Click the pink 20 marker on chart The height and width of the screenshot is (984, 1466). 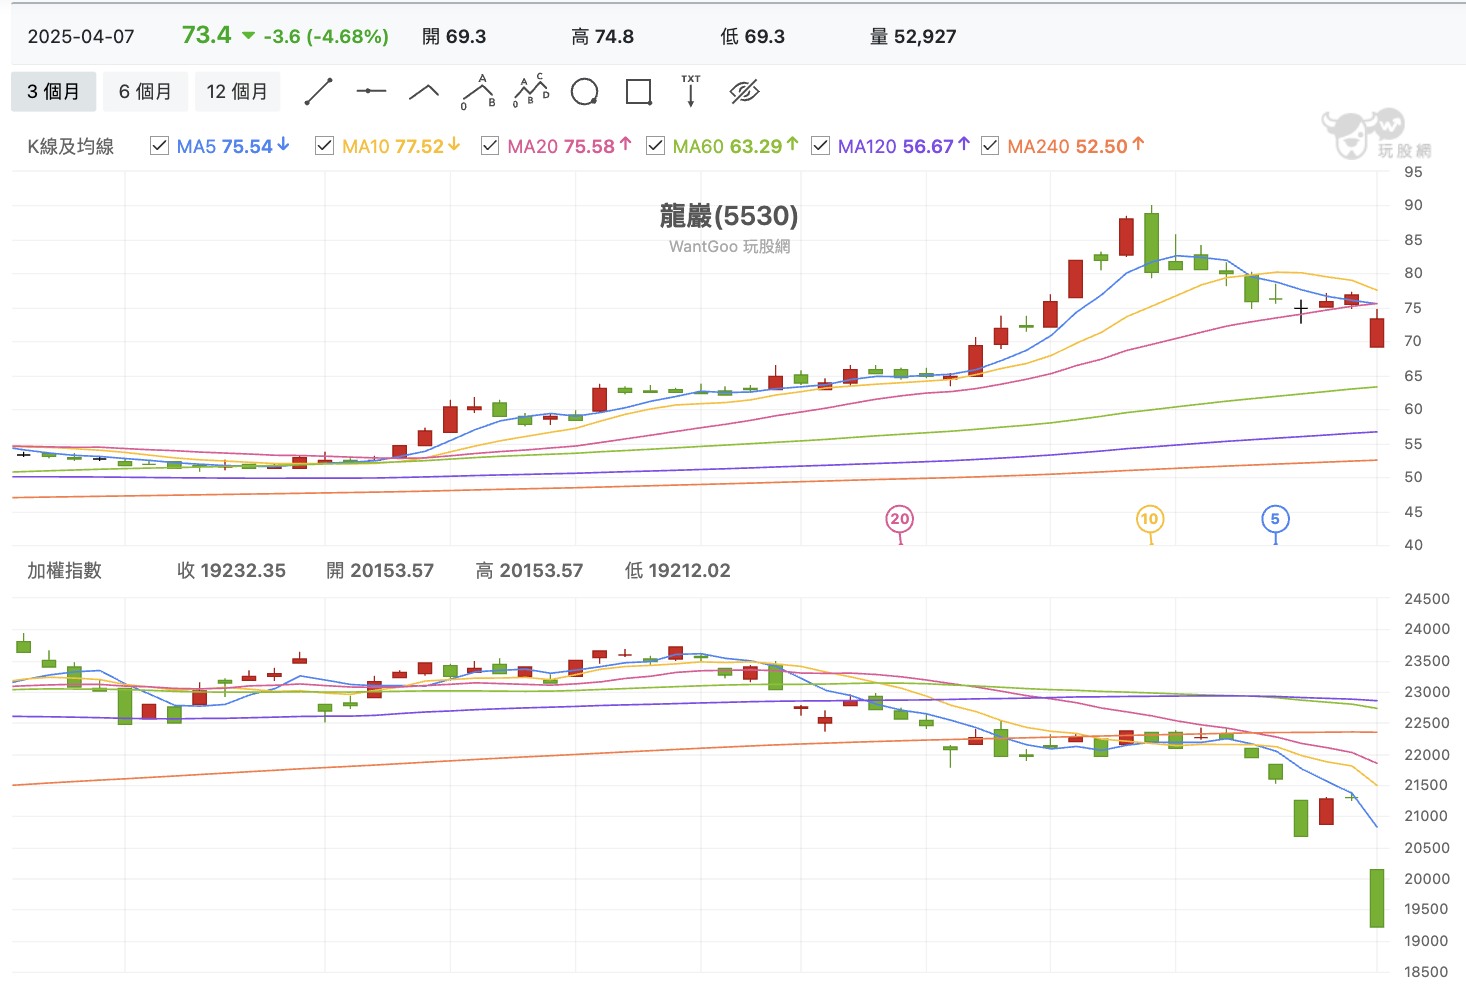(x=900, y=519)
